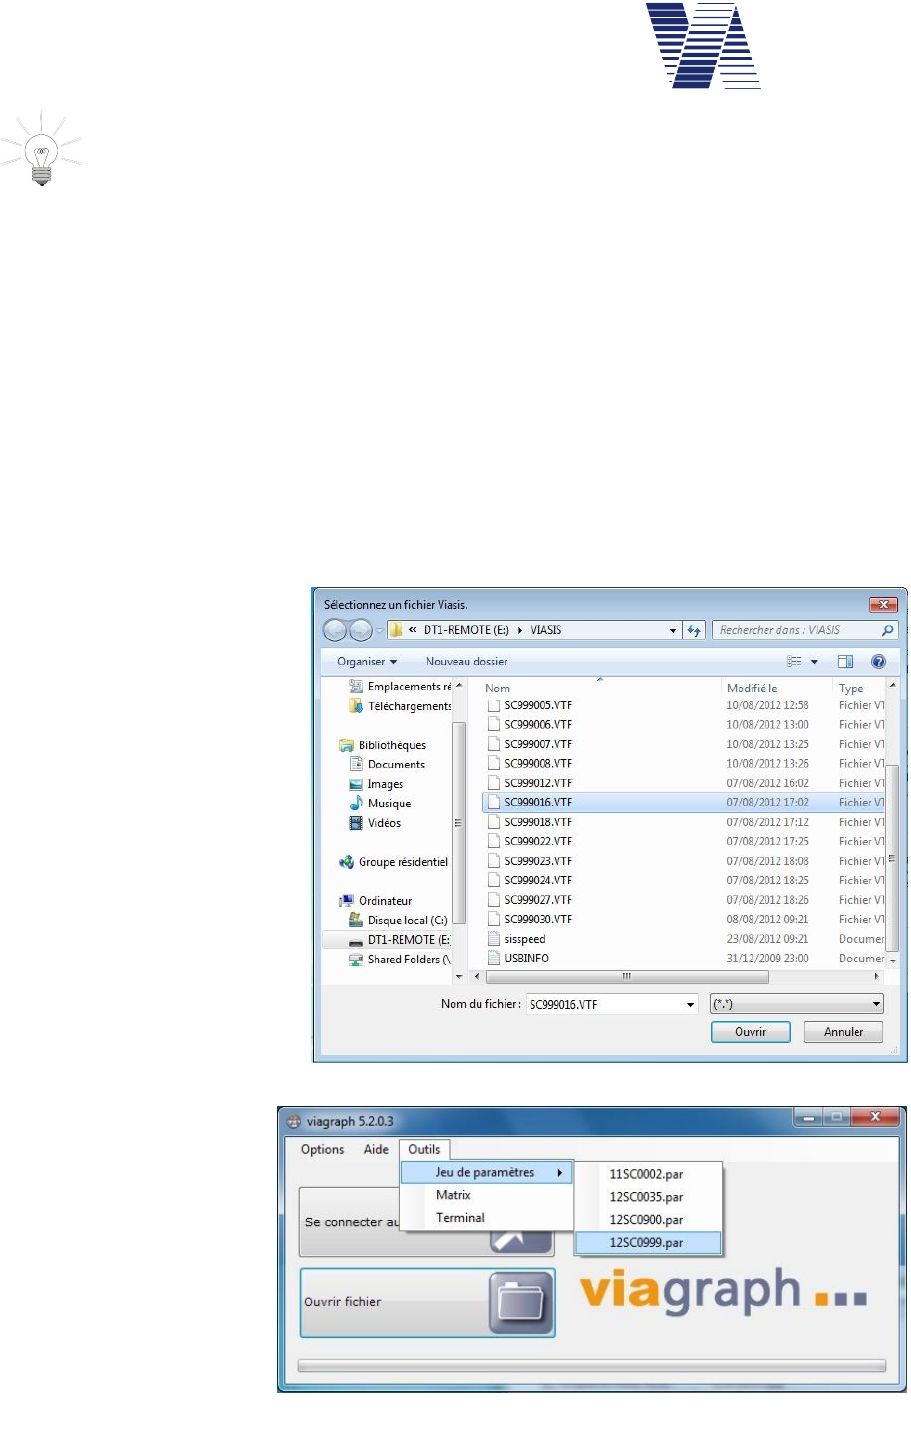Choose 12SC0999.par parameter set
This screenshot has height=1450, width=911.
tap(648, 1243)
